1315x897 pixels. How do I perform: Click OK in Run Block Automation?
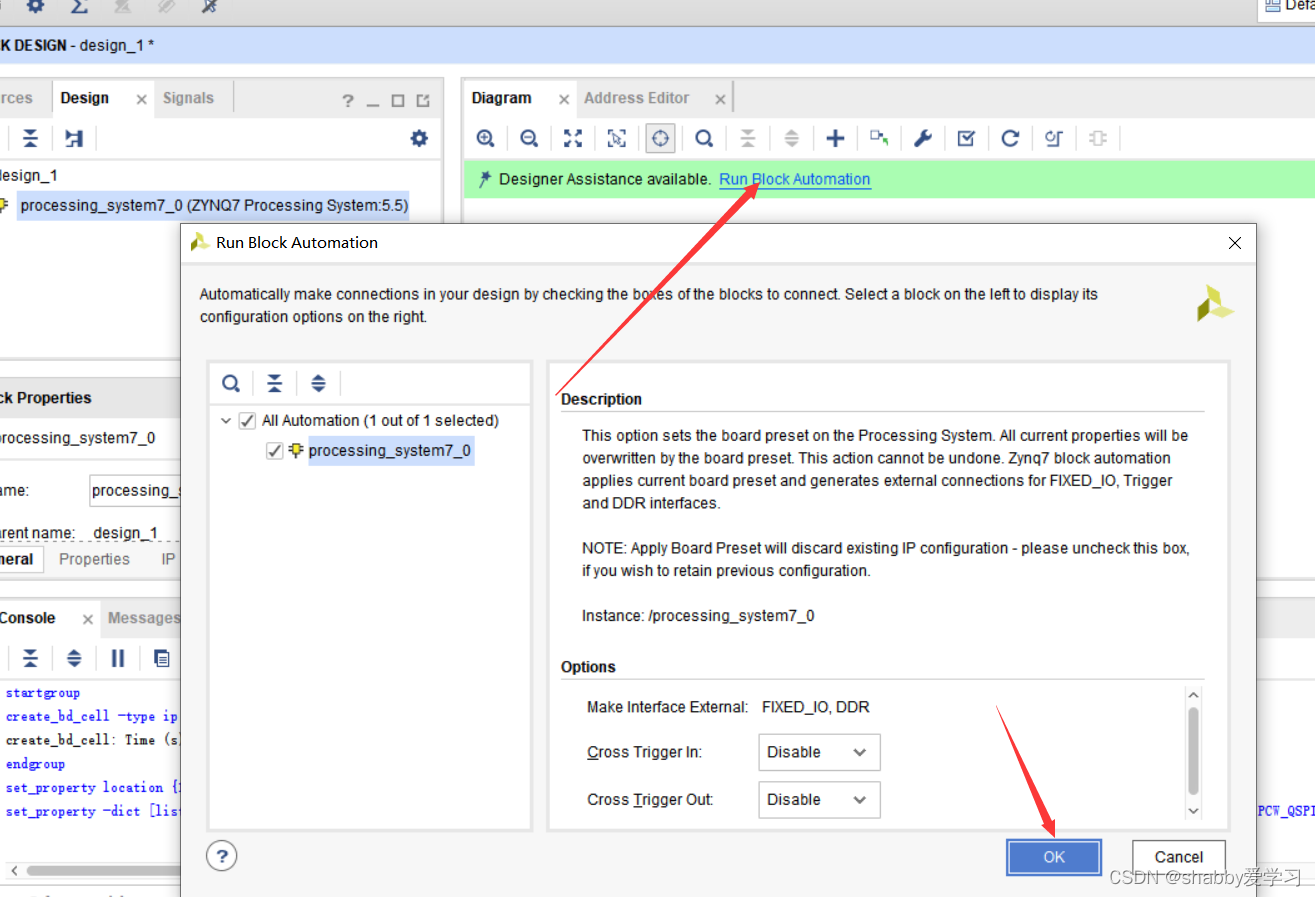1054,857
